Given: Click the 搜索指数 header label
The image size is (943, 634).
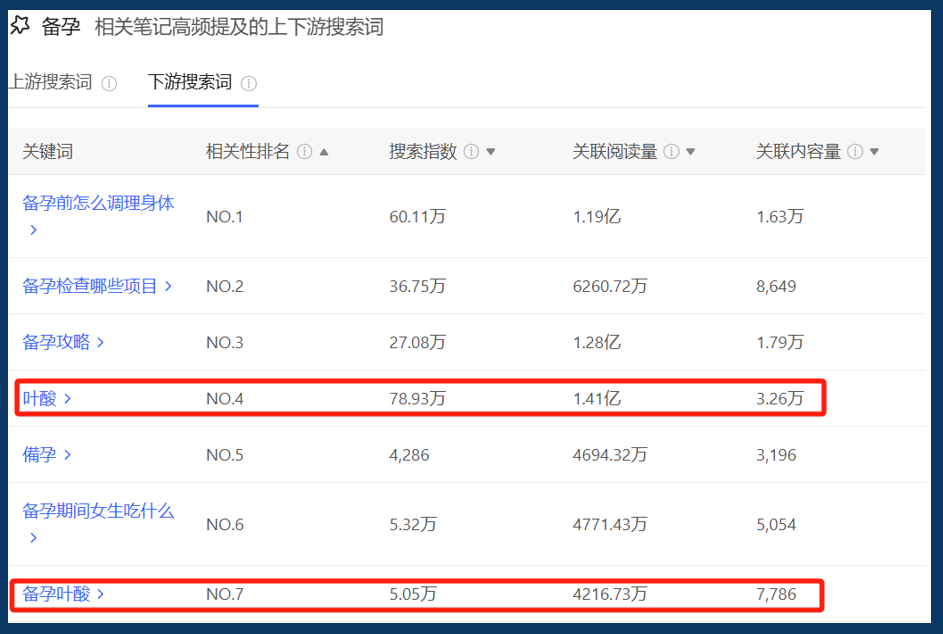Looking at the screenshot, I should tap(423, 152).
